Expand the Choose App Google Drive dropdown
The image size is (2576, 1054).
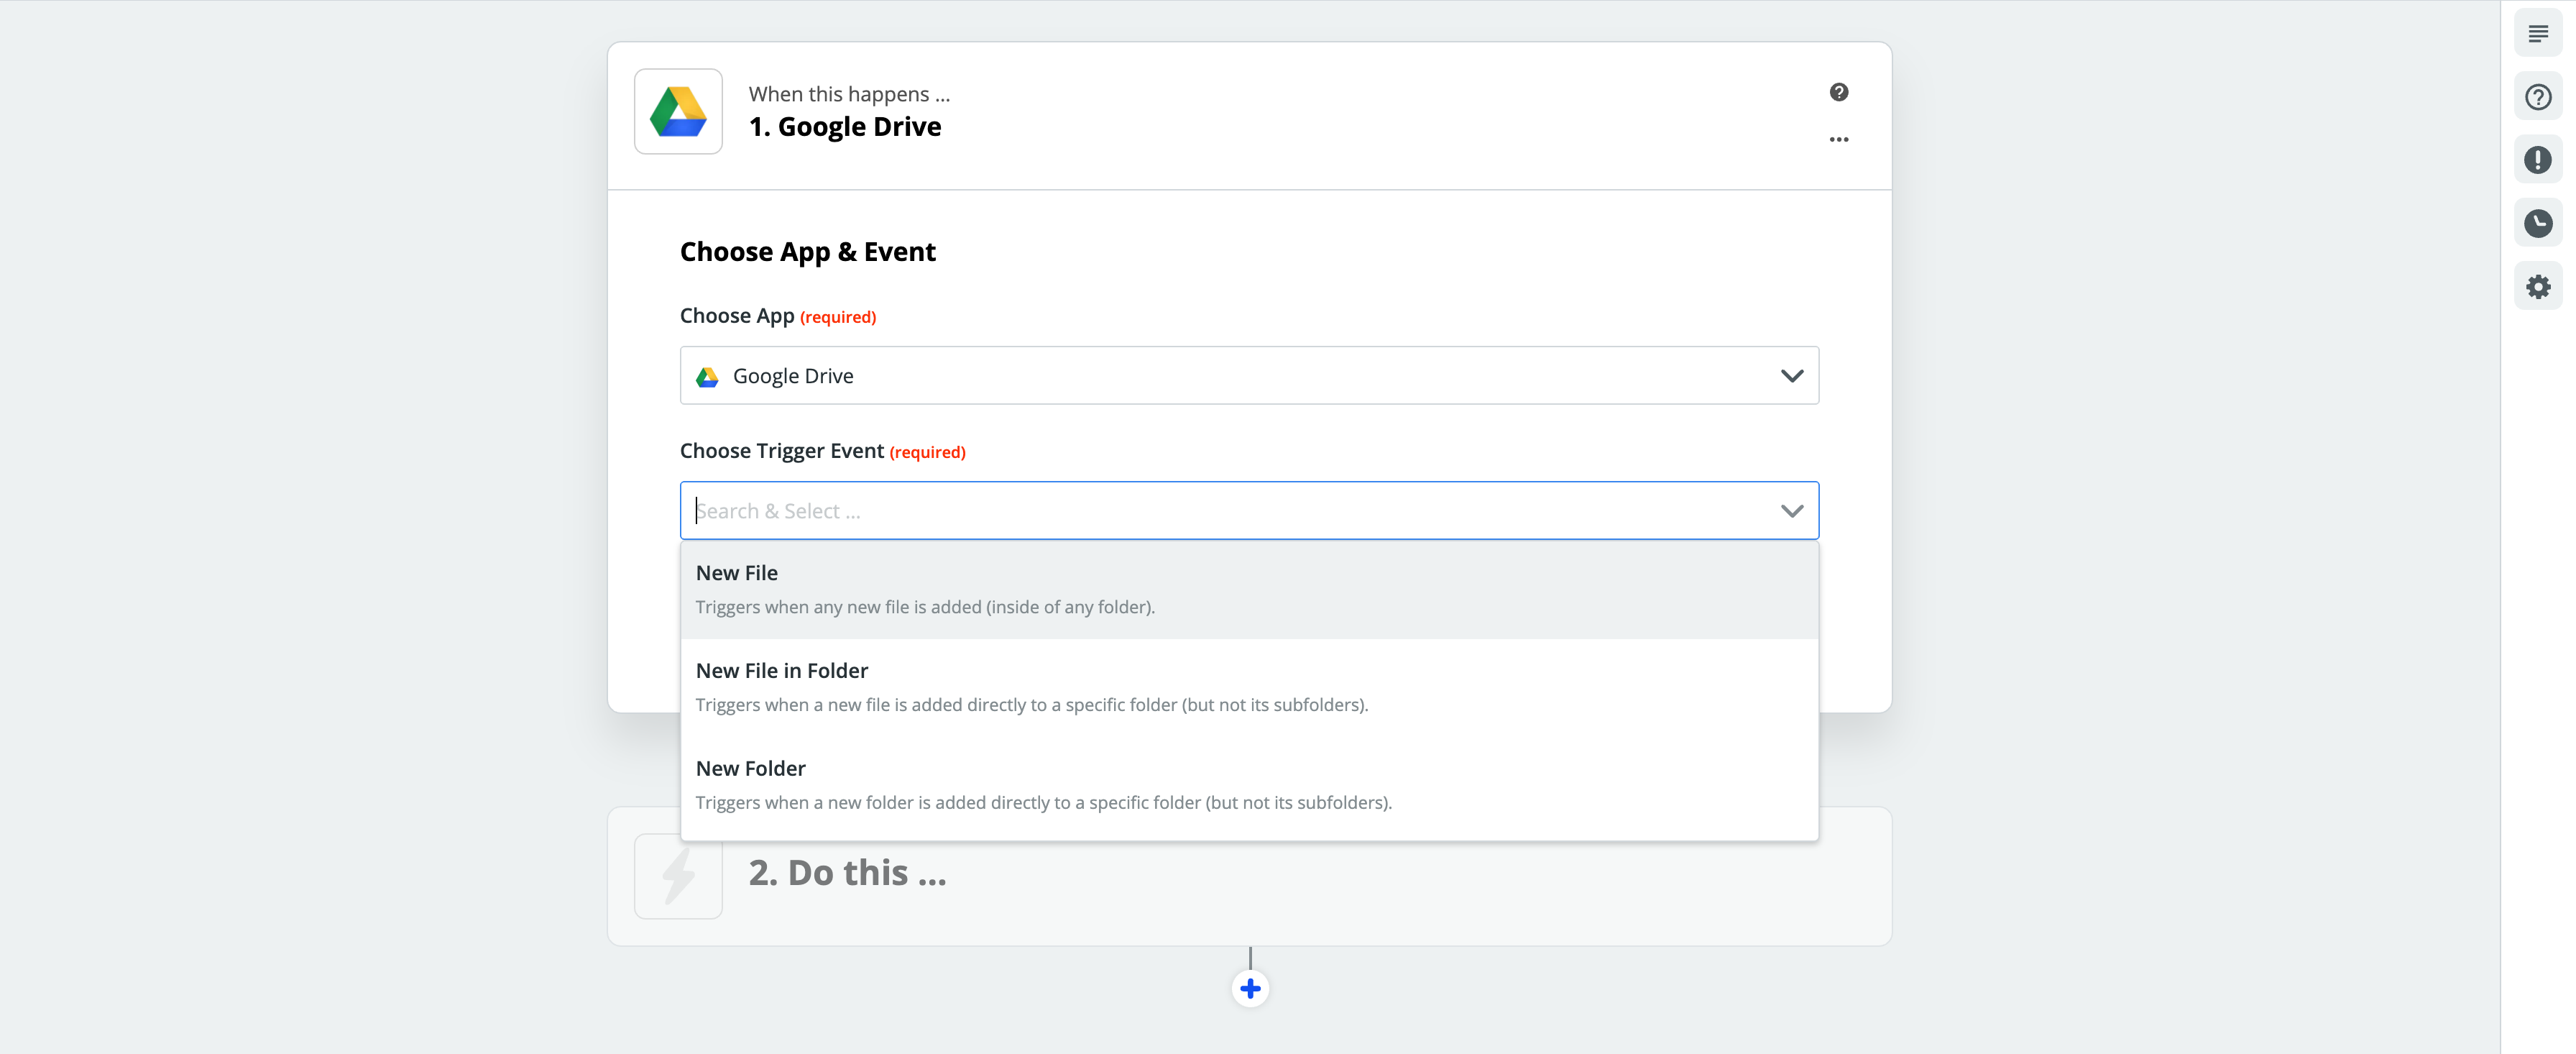tap(1249, 375)
